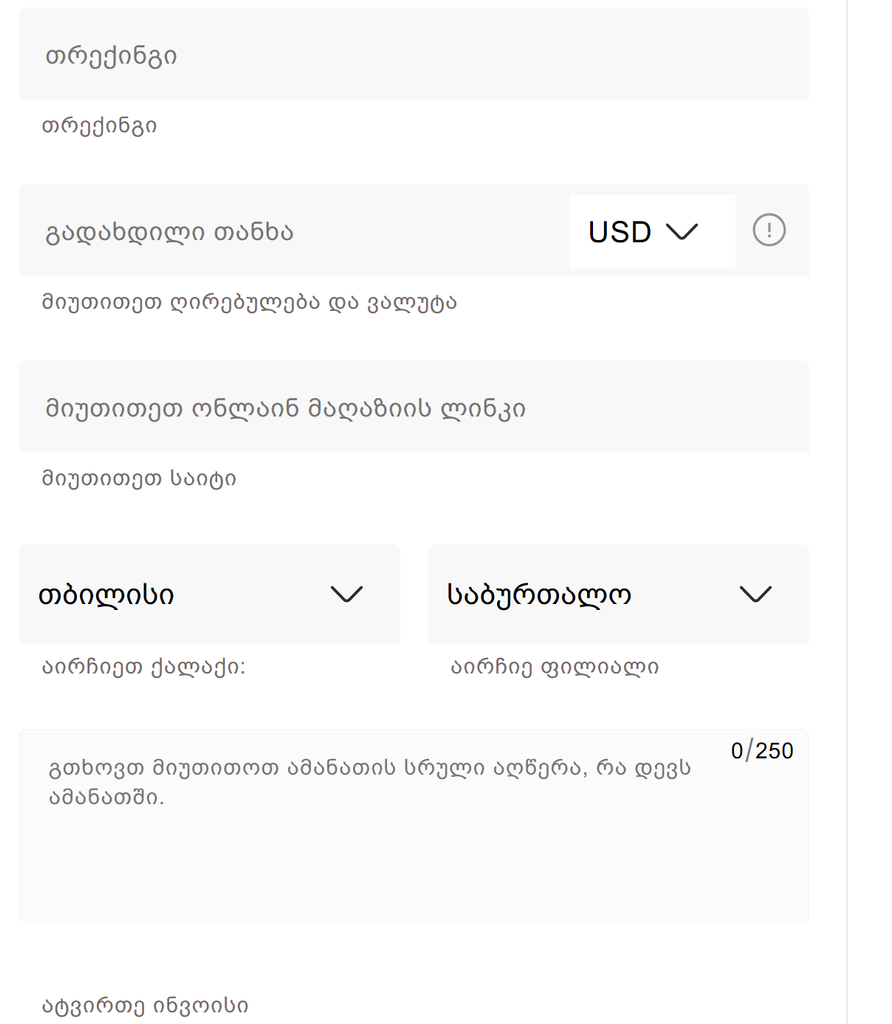Click the parcel description text area
The height and width of the screenshot is (1024, 892).
click(x=414, y=850)
